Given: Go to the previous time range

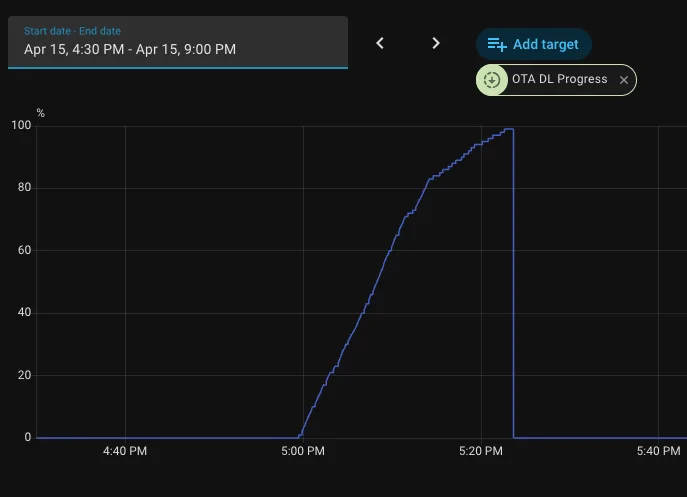Looking at the screenshot, I should click(x=380, y=43).
